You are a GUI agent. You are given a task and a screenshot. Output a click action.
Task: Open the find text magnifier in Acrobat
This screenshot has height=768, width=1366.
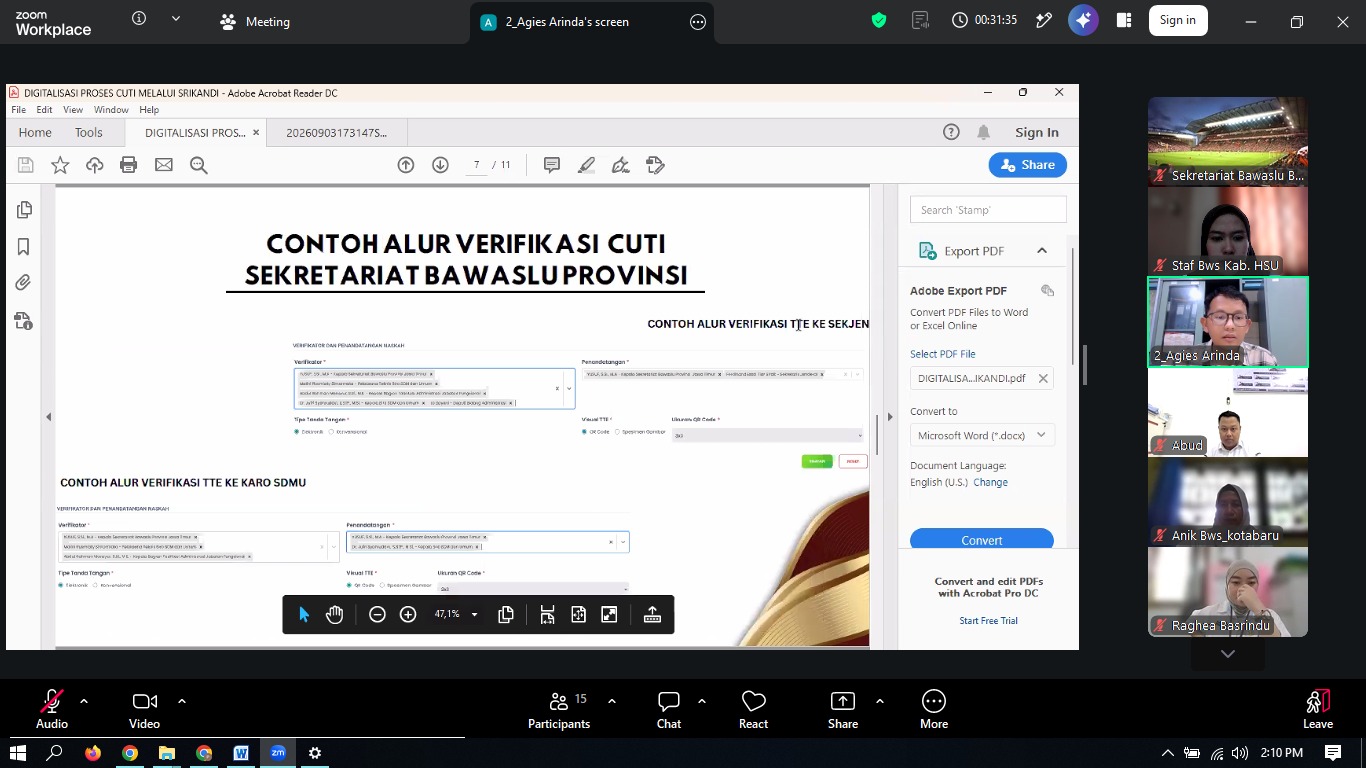tap(199, 165)
